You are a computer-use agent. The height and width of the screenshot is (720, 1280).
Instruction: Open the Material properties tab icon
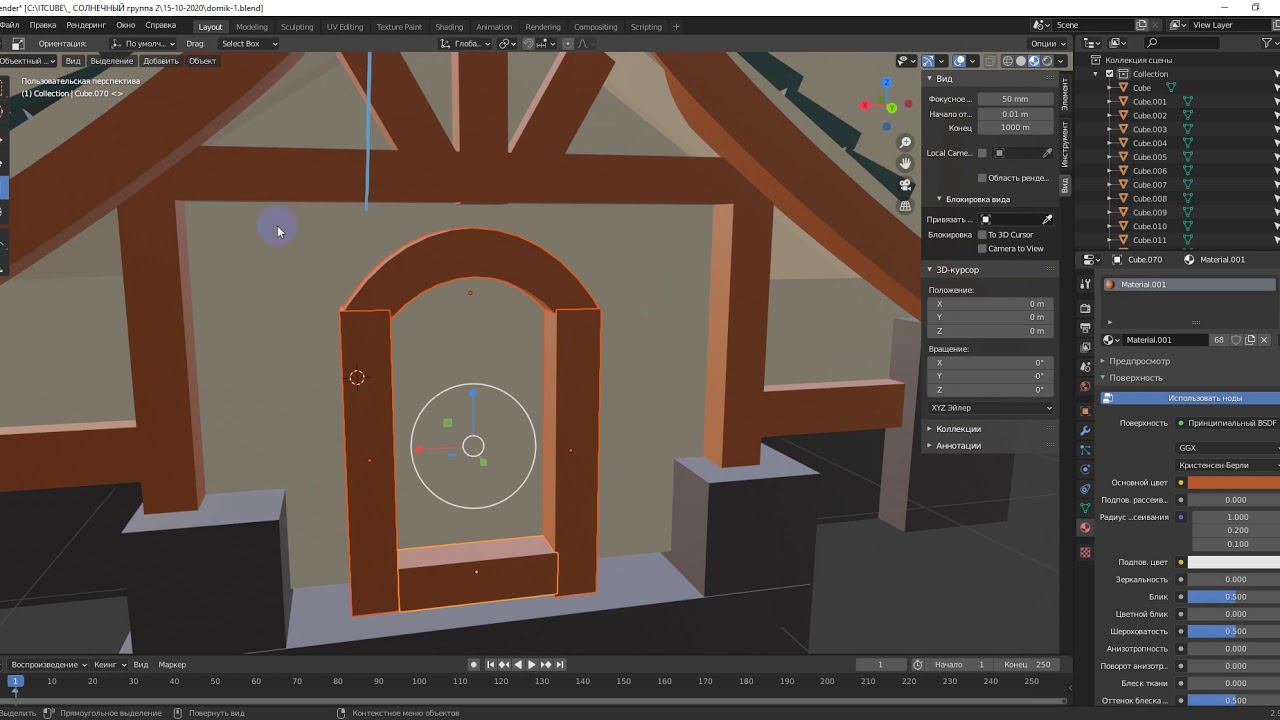pyautogui.click(x=1085, y=528)
